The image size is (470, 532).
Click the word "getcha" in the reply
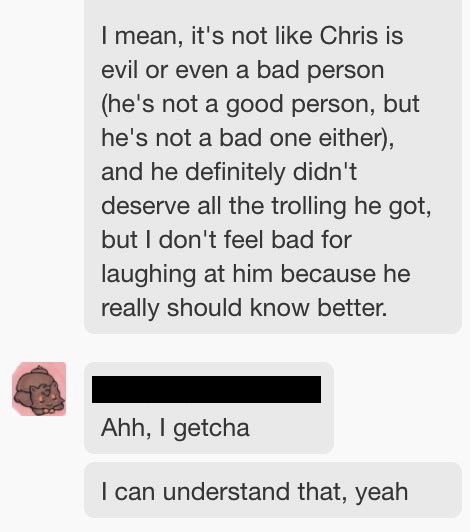(x=211, y=429)
